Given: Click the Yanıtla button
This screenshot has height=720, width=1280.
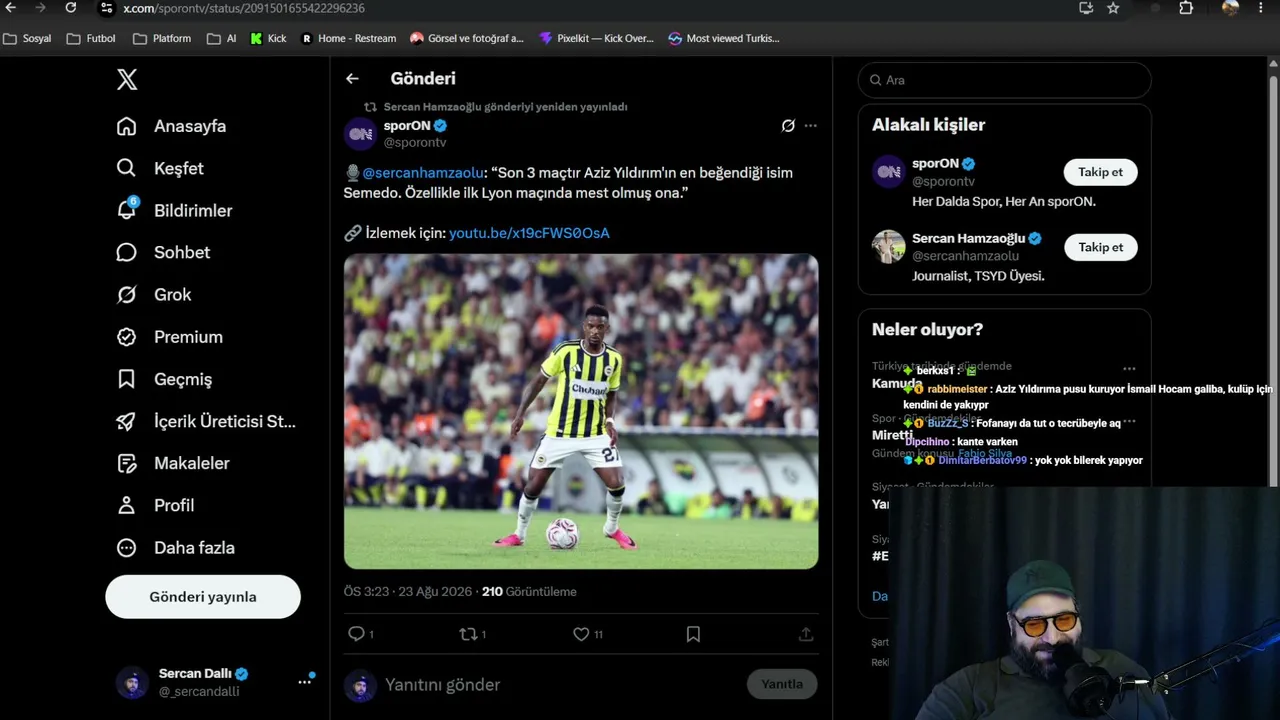Looking at the screenshot, I should click(x=782, y=684).
